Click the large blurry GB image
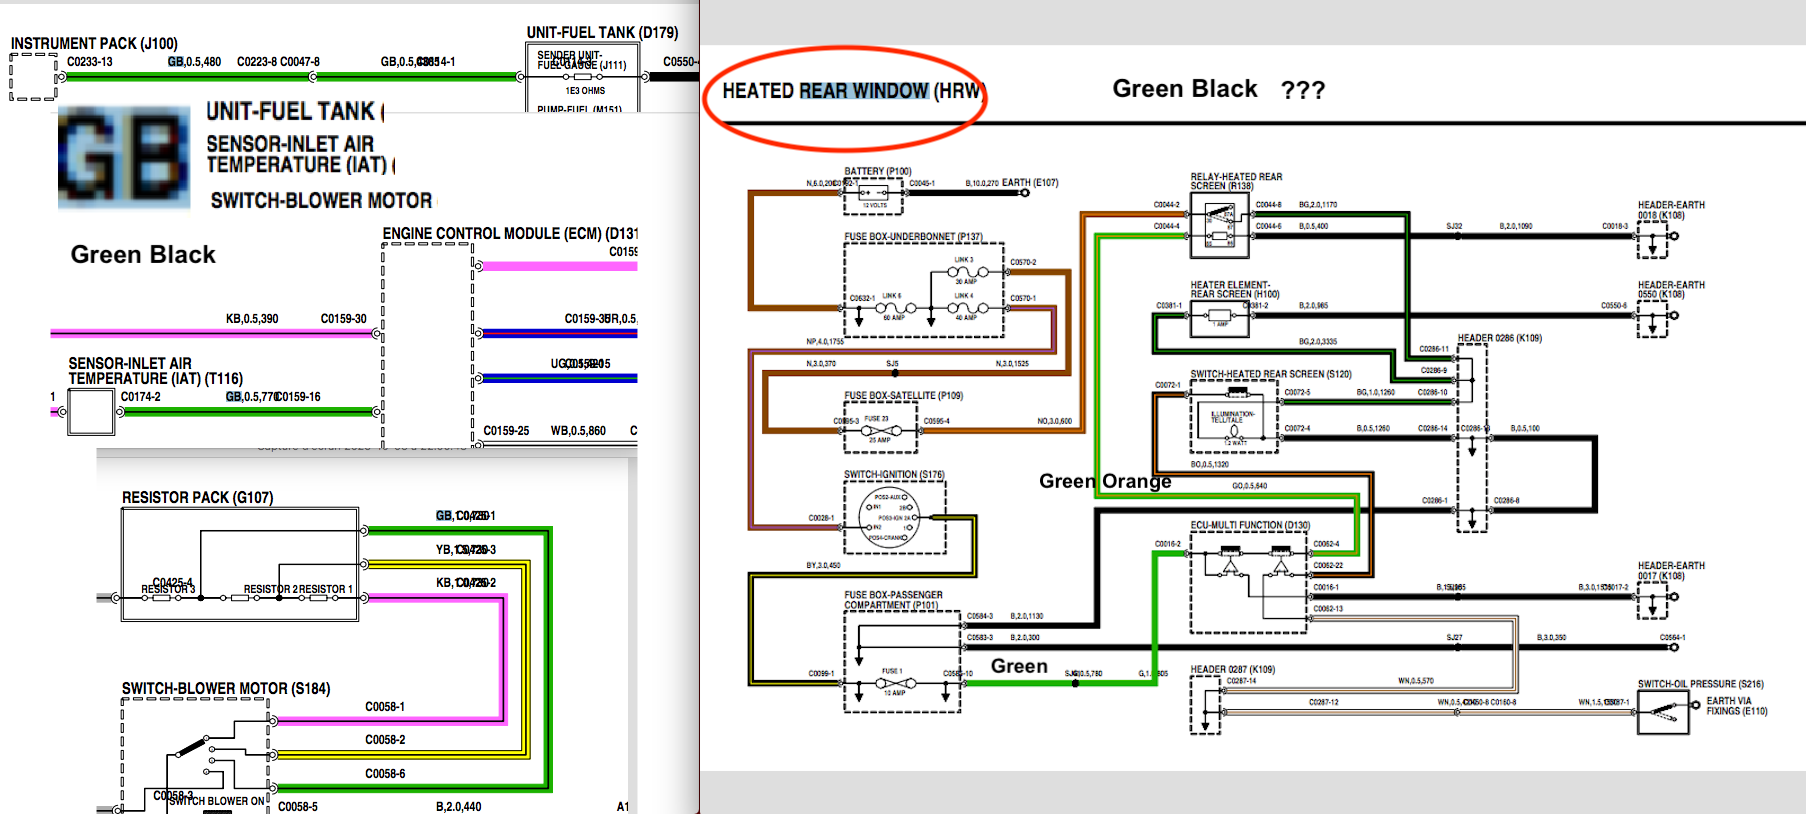Screen dimensions: 1806x814 click(x=124, y=157)
